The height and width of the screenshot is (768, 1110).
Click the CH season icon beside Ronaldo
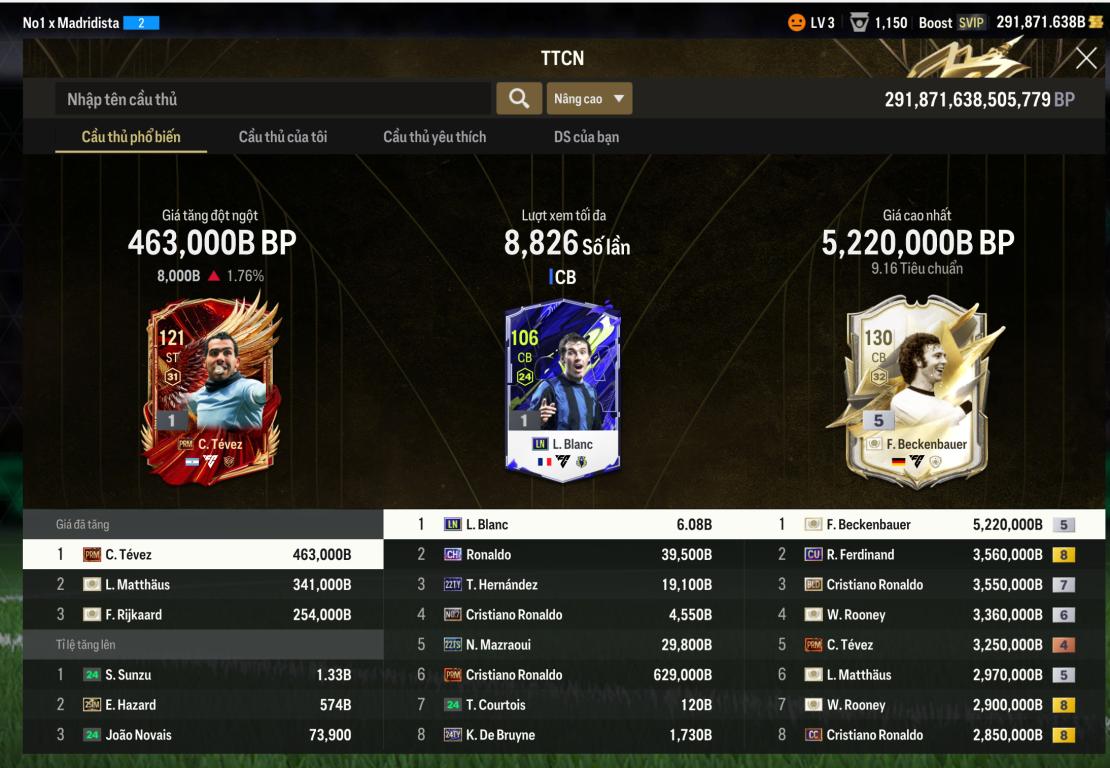point(452,554)
